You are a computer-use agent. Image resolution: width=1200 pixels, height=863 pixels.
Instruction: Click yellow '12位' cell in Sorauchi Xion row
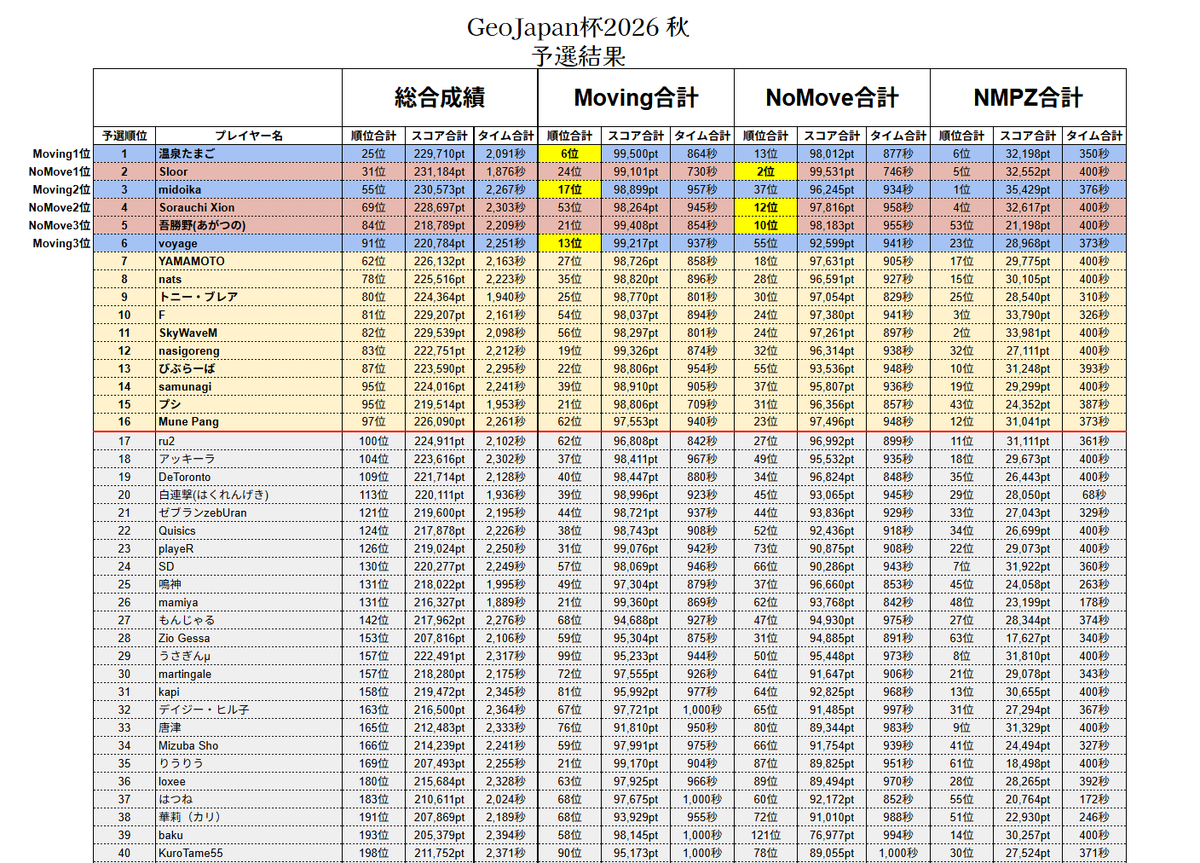(766, 208)
